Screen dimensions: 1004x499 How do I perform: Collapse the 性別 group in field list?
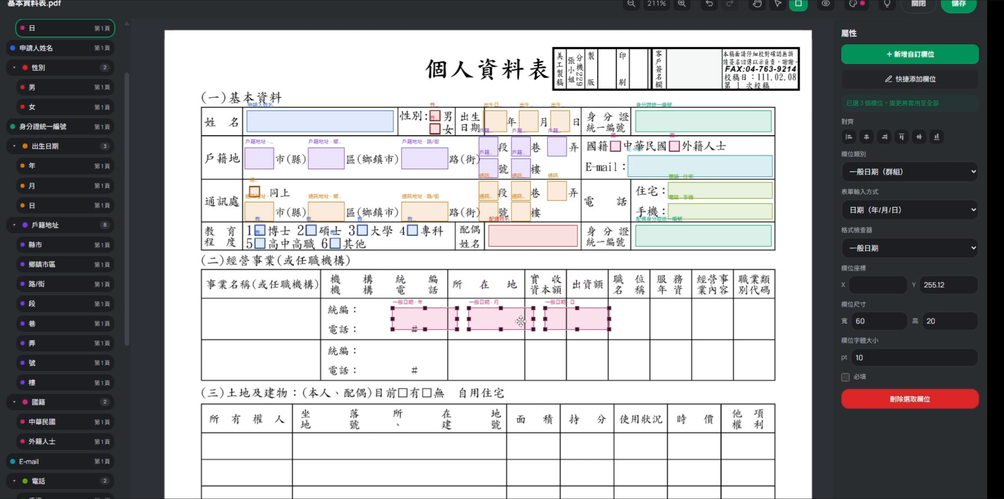(14, 67)
